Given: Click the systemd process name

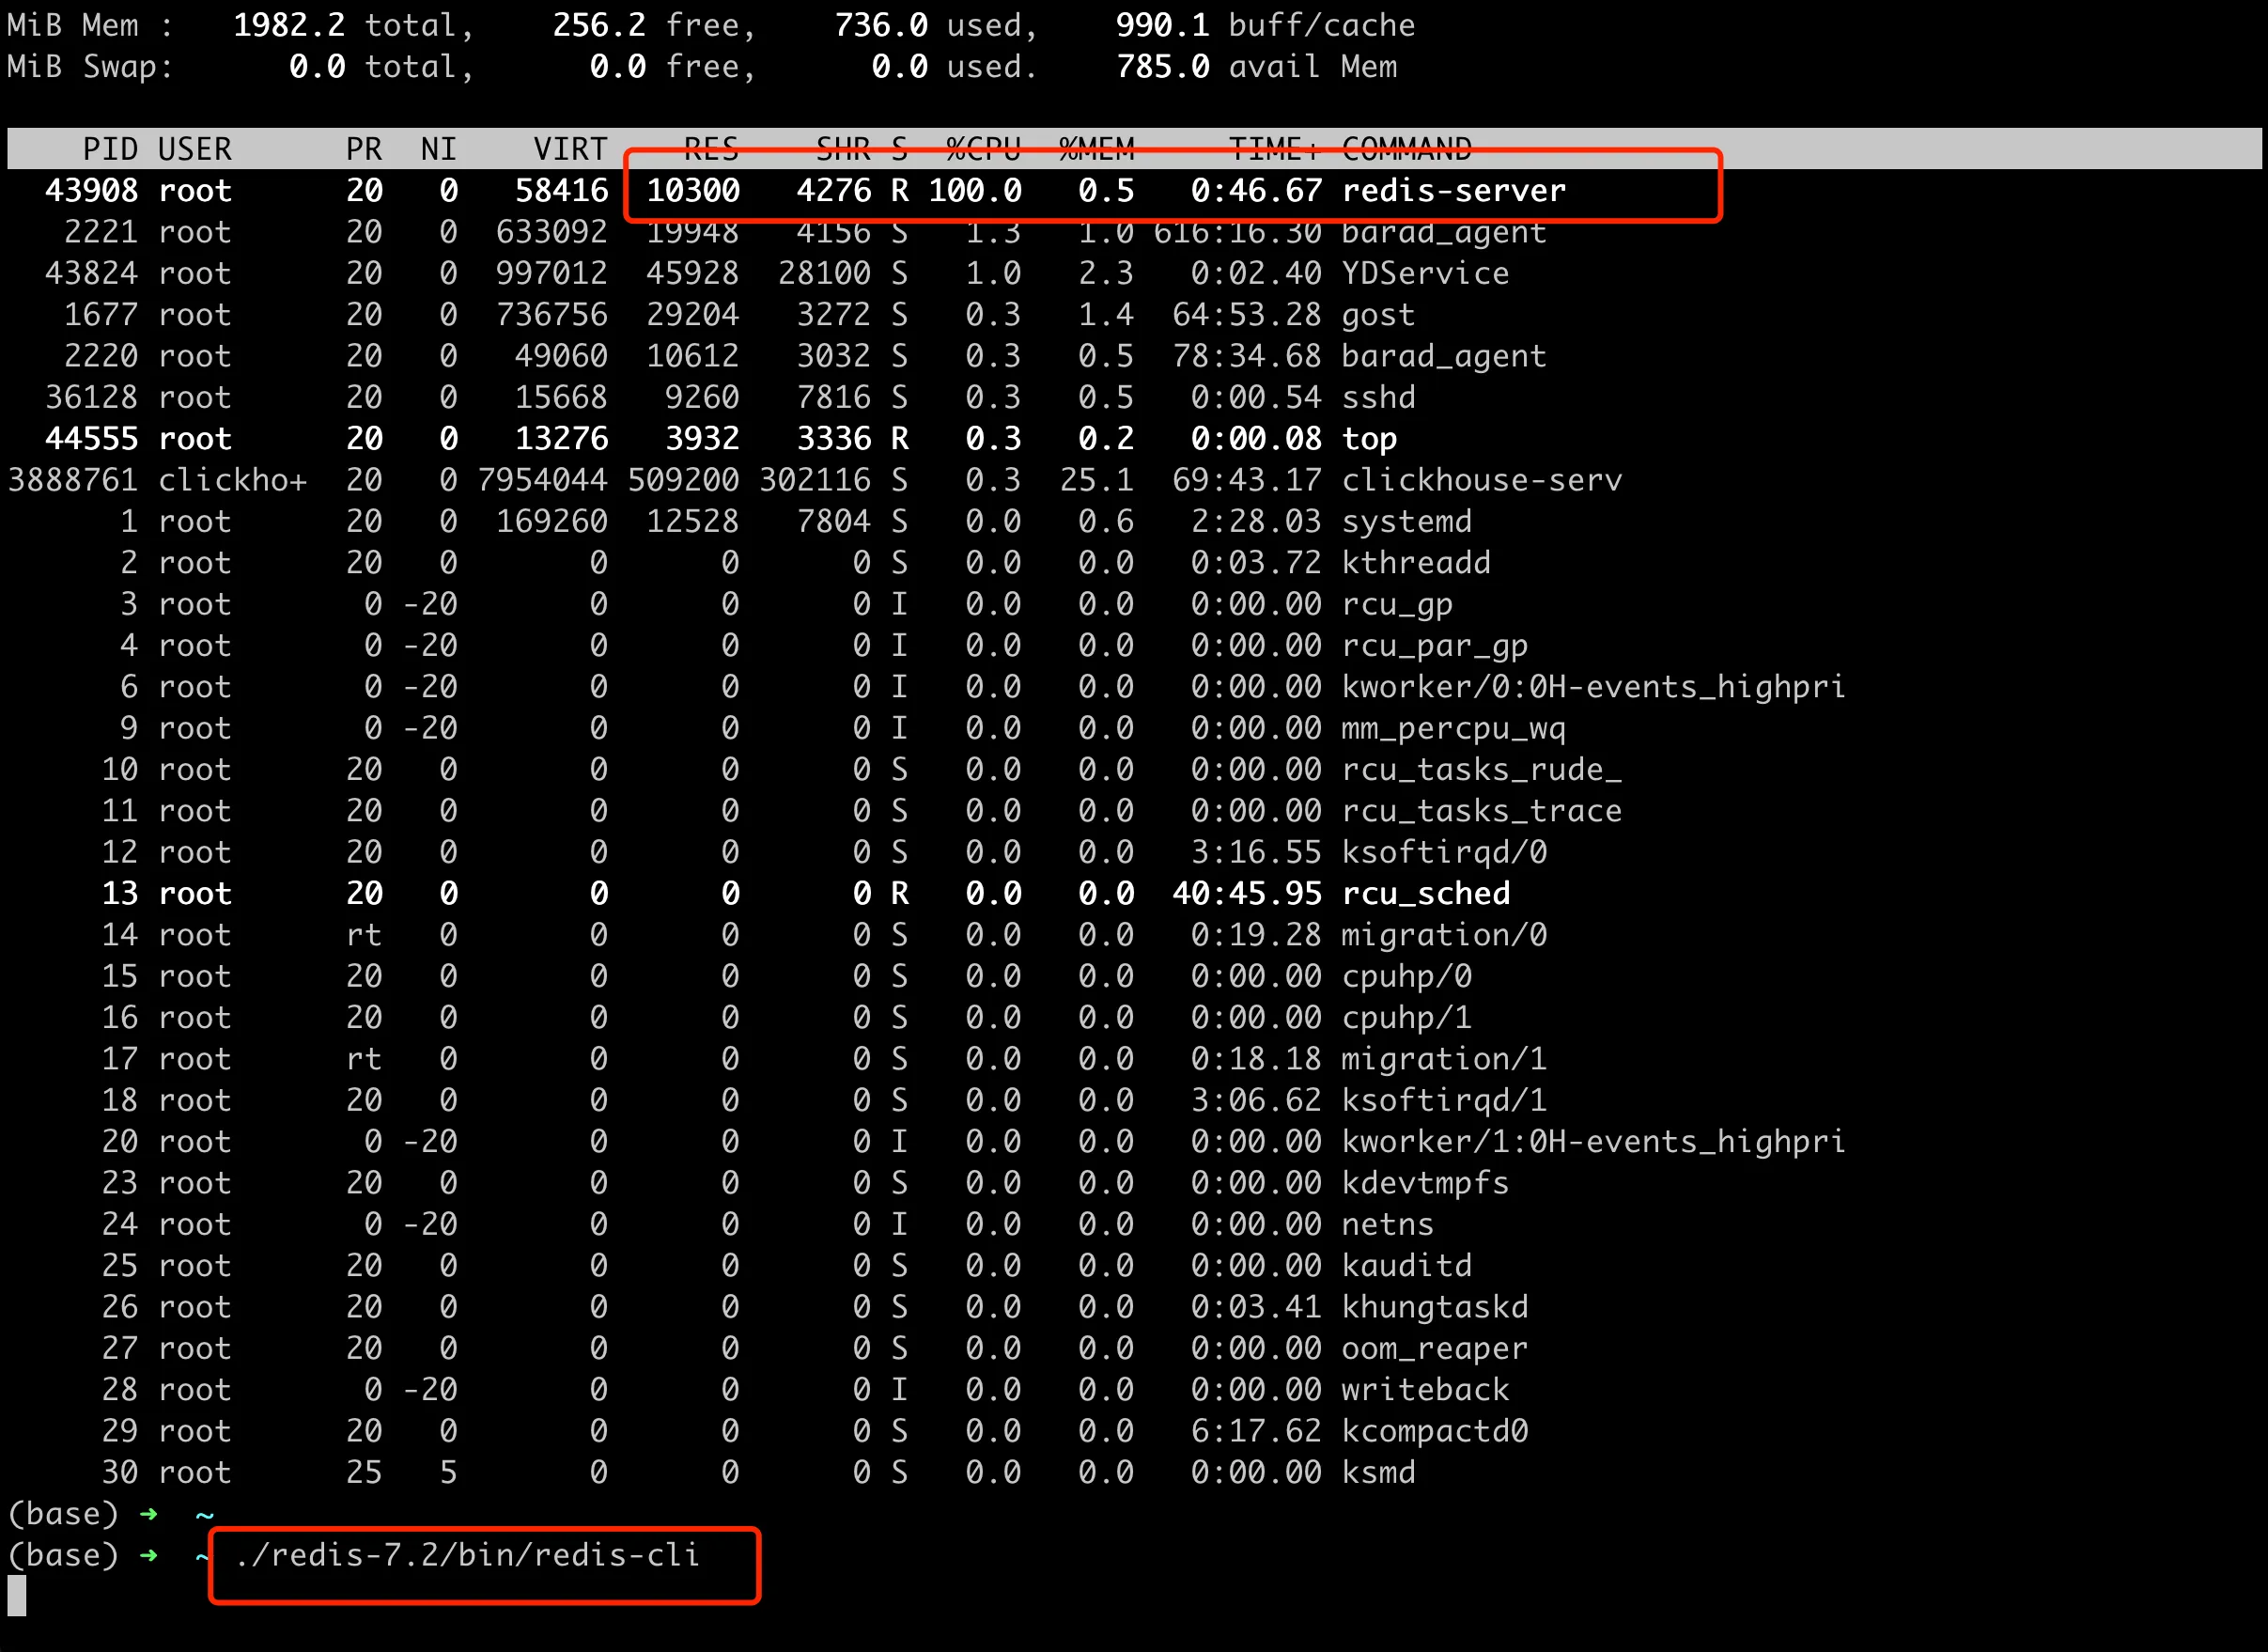Looking at the screenshot, I should 1406,521.
